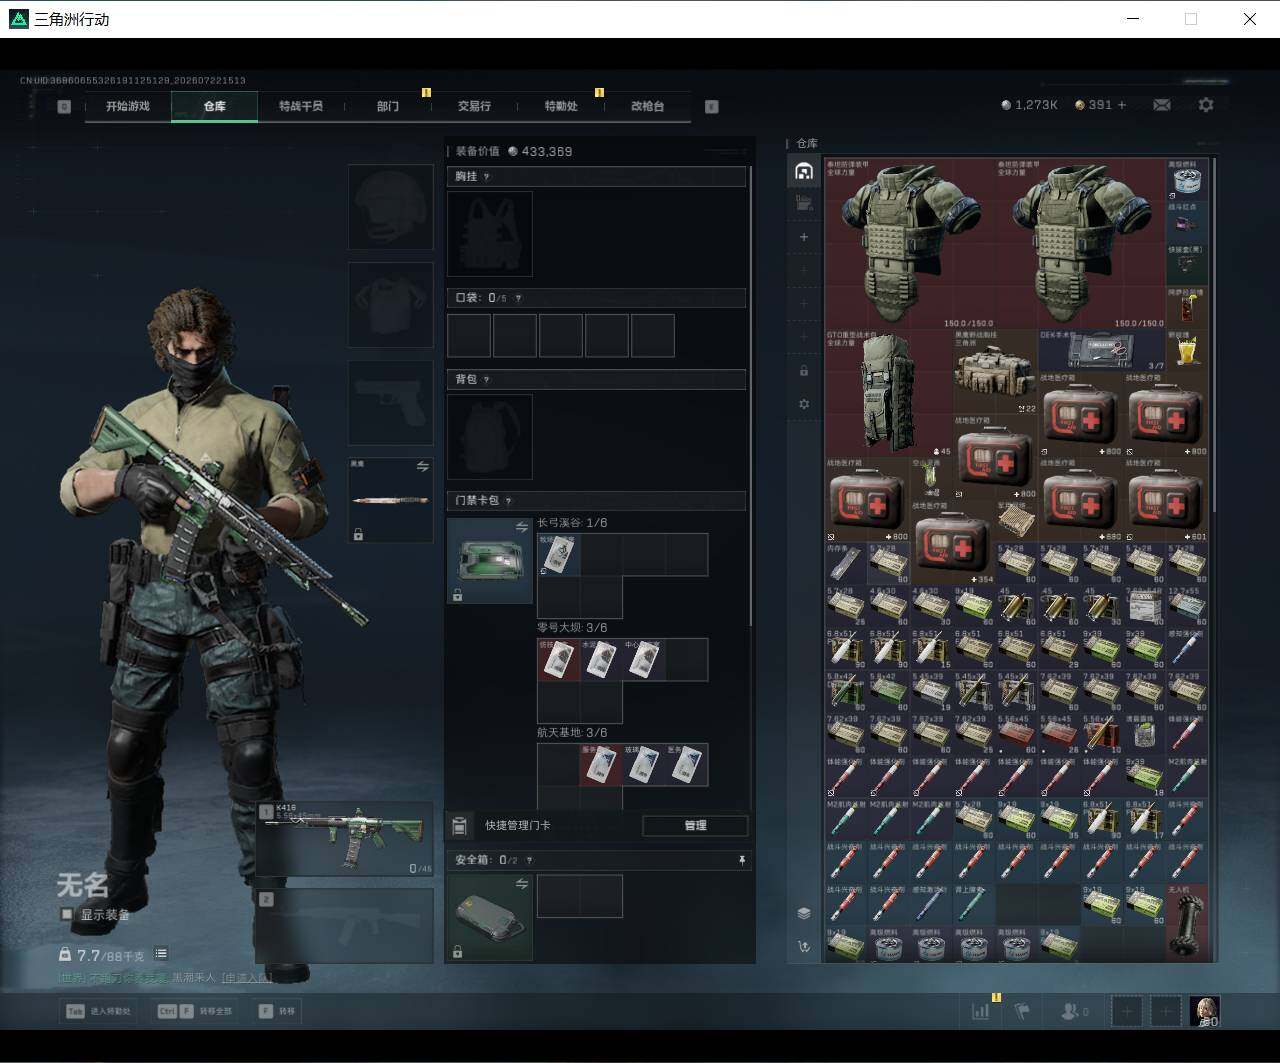Screen dimensions: 1280x1063
Task: Click the help icon beside 胸挂
Action: pos(487,177)
